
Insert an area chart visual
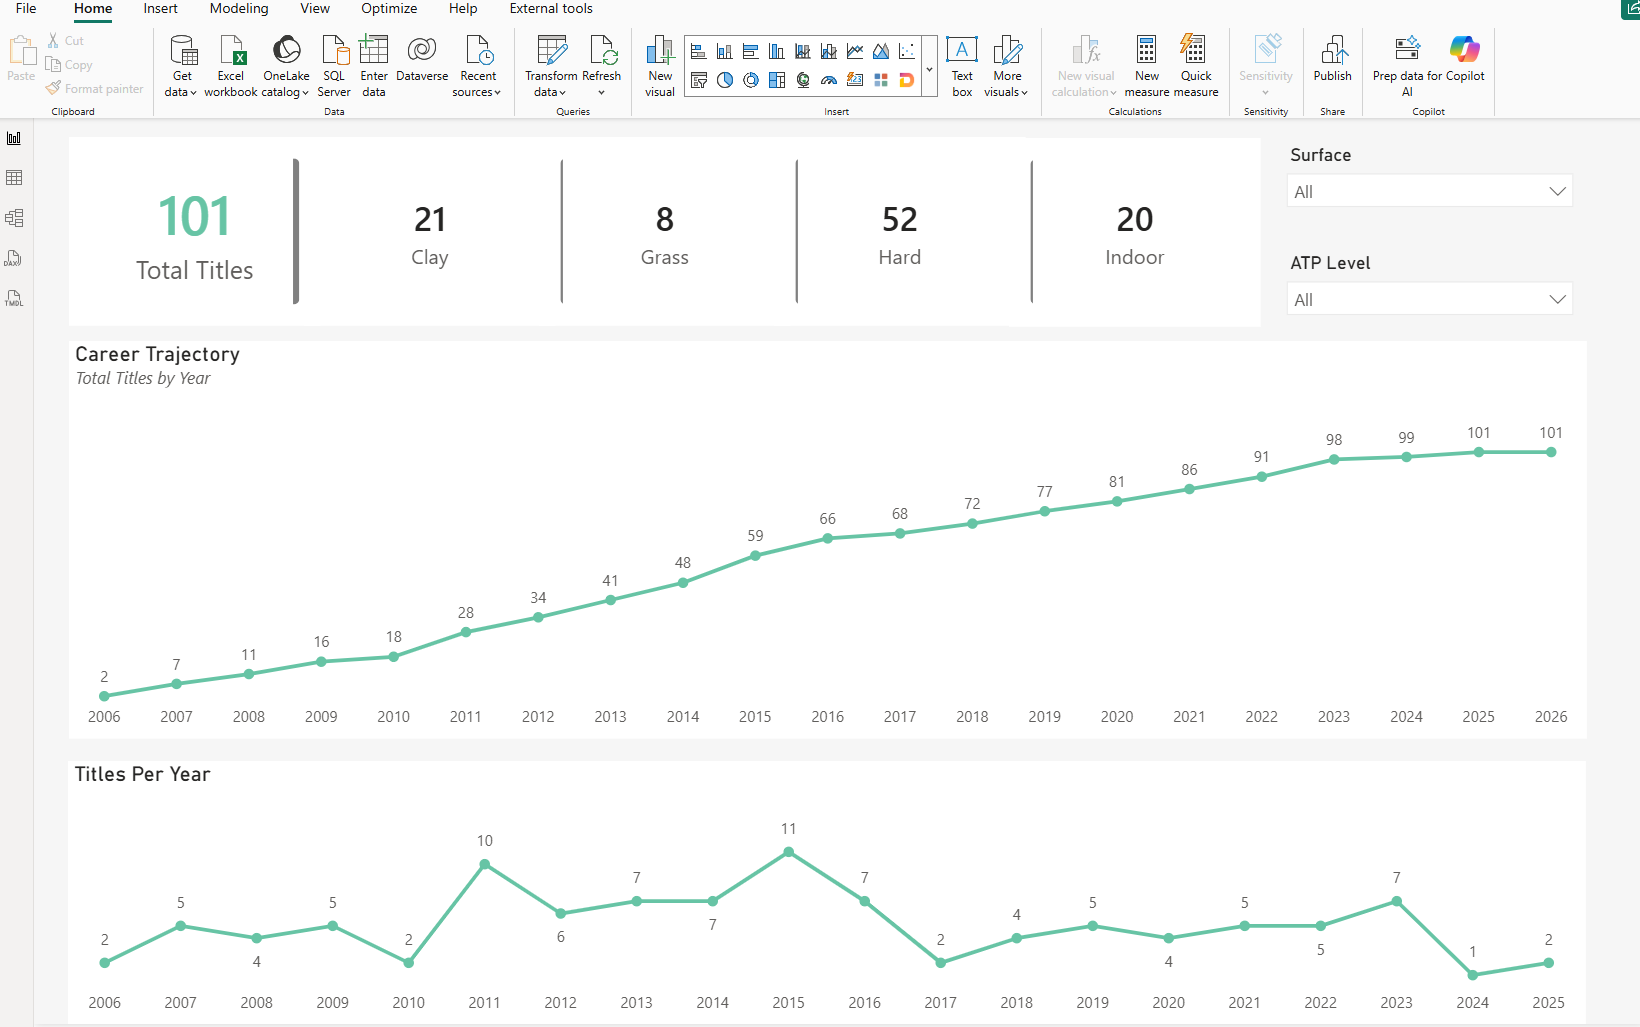(x=881, y=51)
